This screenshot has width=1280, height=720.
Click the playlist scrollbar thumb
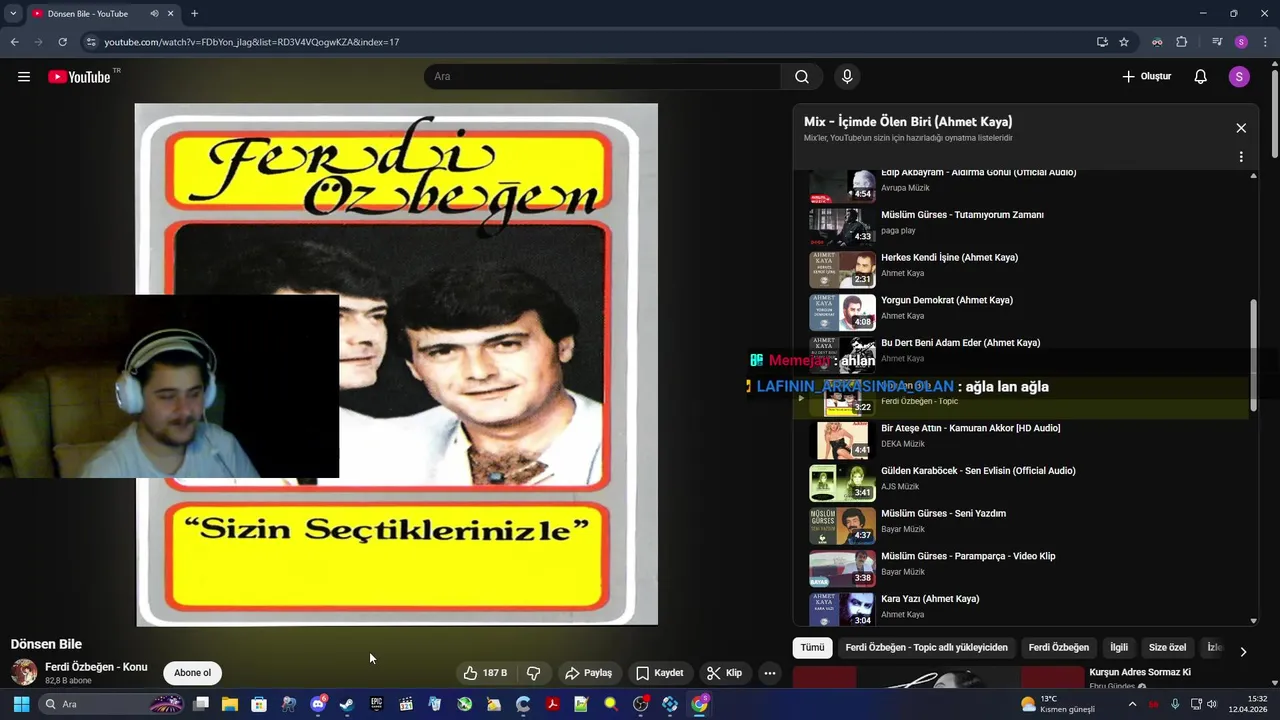point(1254,354)
